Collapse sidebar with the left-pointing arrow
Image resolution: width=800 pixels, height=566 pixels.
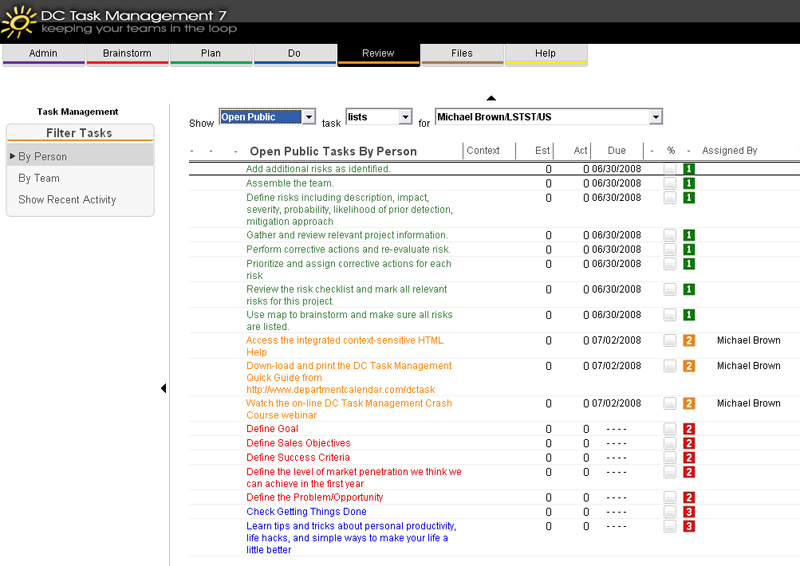[x=163, y=388]
